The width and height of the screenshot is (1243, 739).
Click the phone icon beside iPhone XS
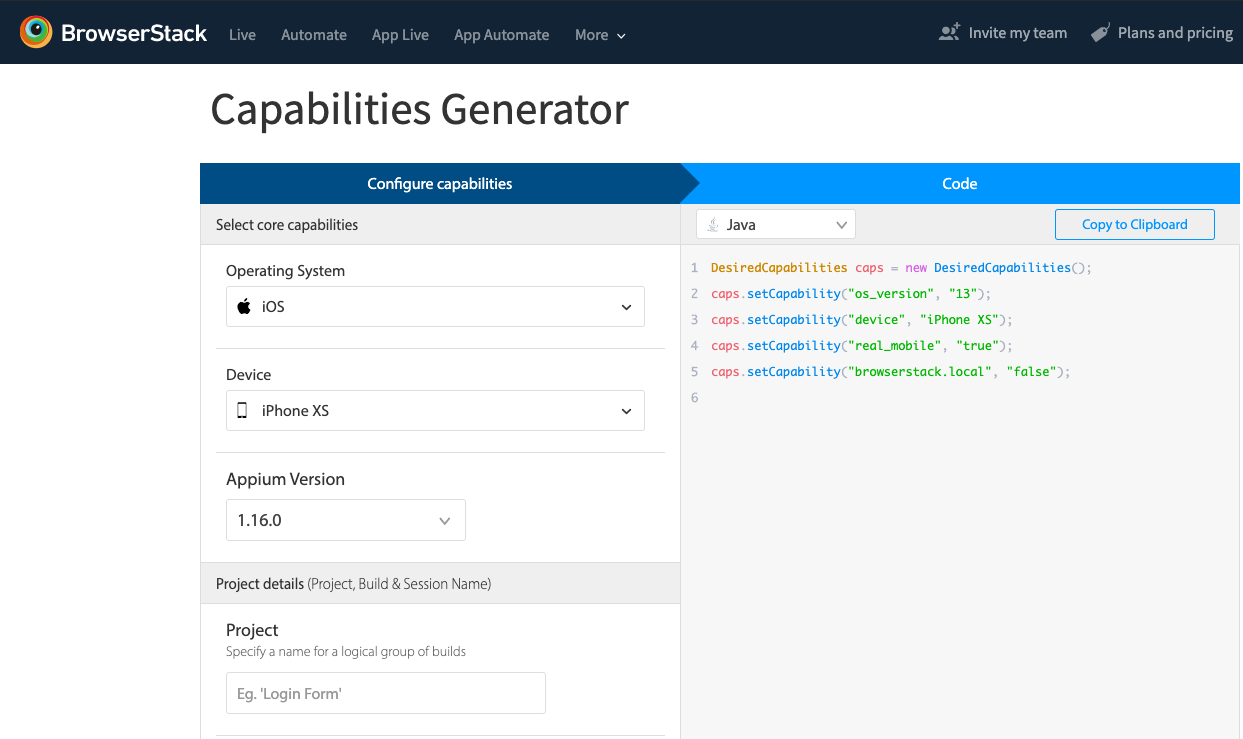pos(241,410)
